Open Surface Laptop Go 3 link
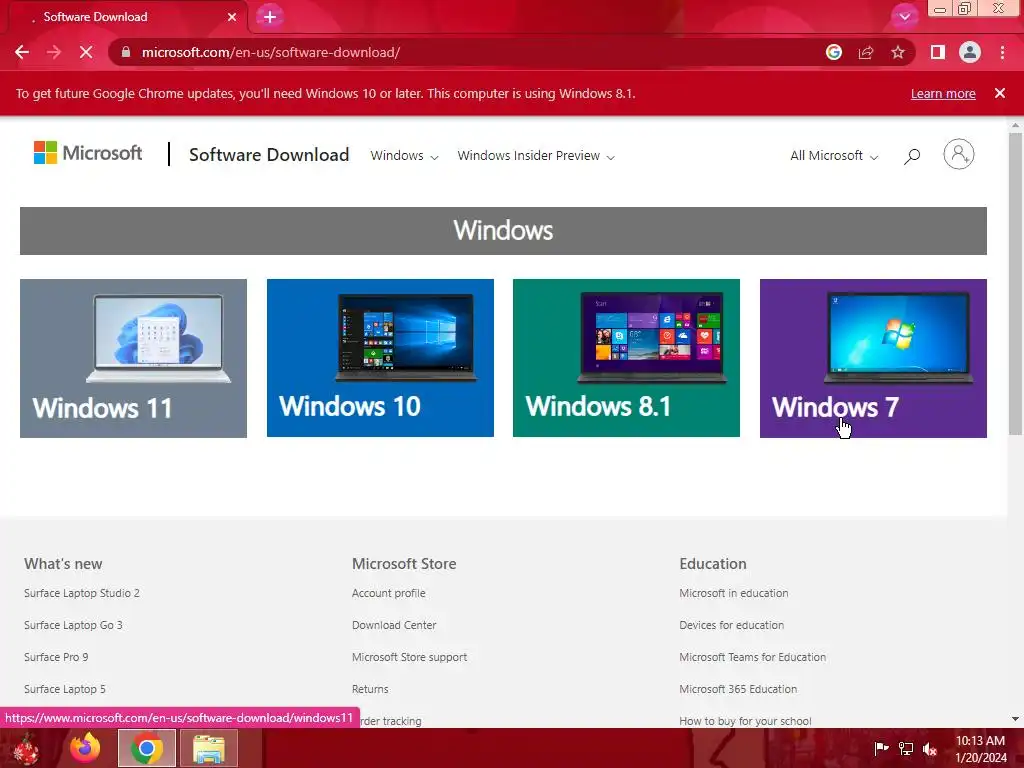 [73, 625]
